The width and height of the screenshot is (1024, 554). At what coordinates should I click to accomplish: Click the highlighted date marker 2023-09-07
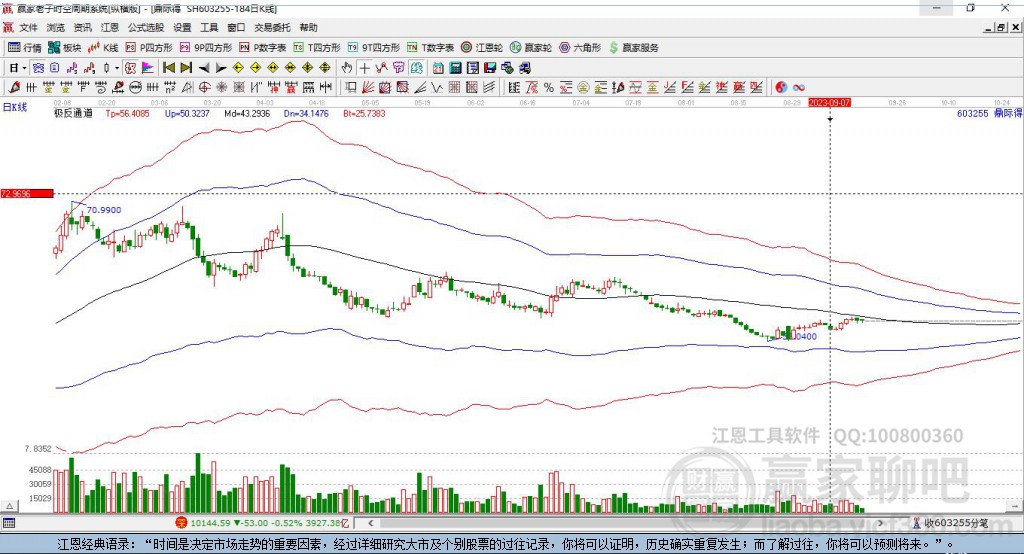coord(829,103)
